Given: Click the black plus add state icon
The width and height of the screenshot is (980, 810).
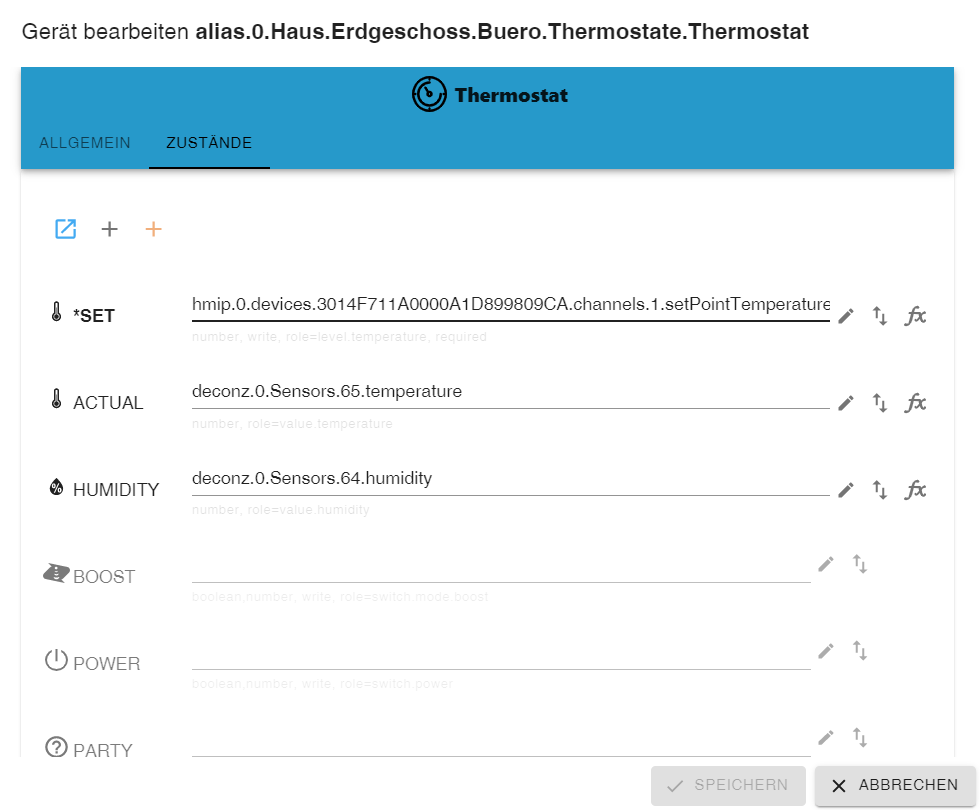Looking at the screenshot, I should tap(109, 229).
